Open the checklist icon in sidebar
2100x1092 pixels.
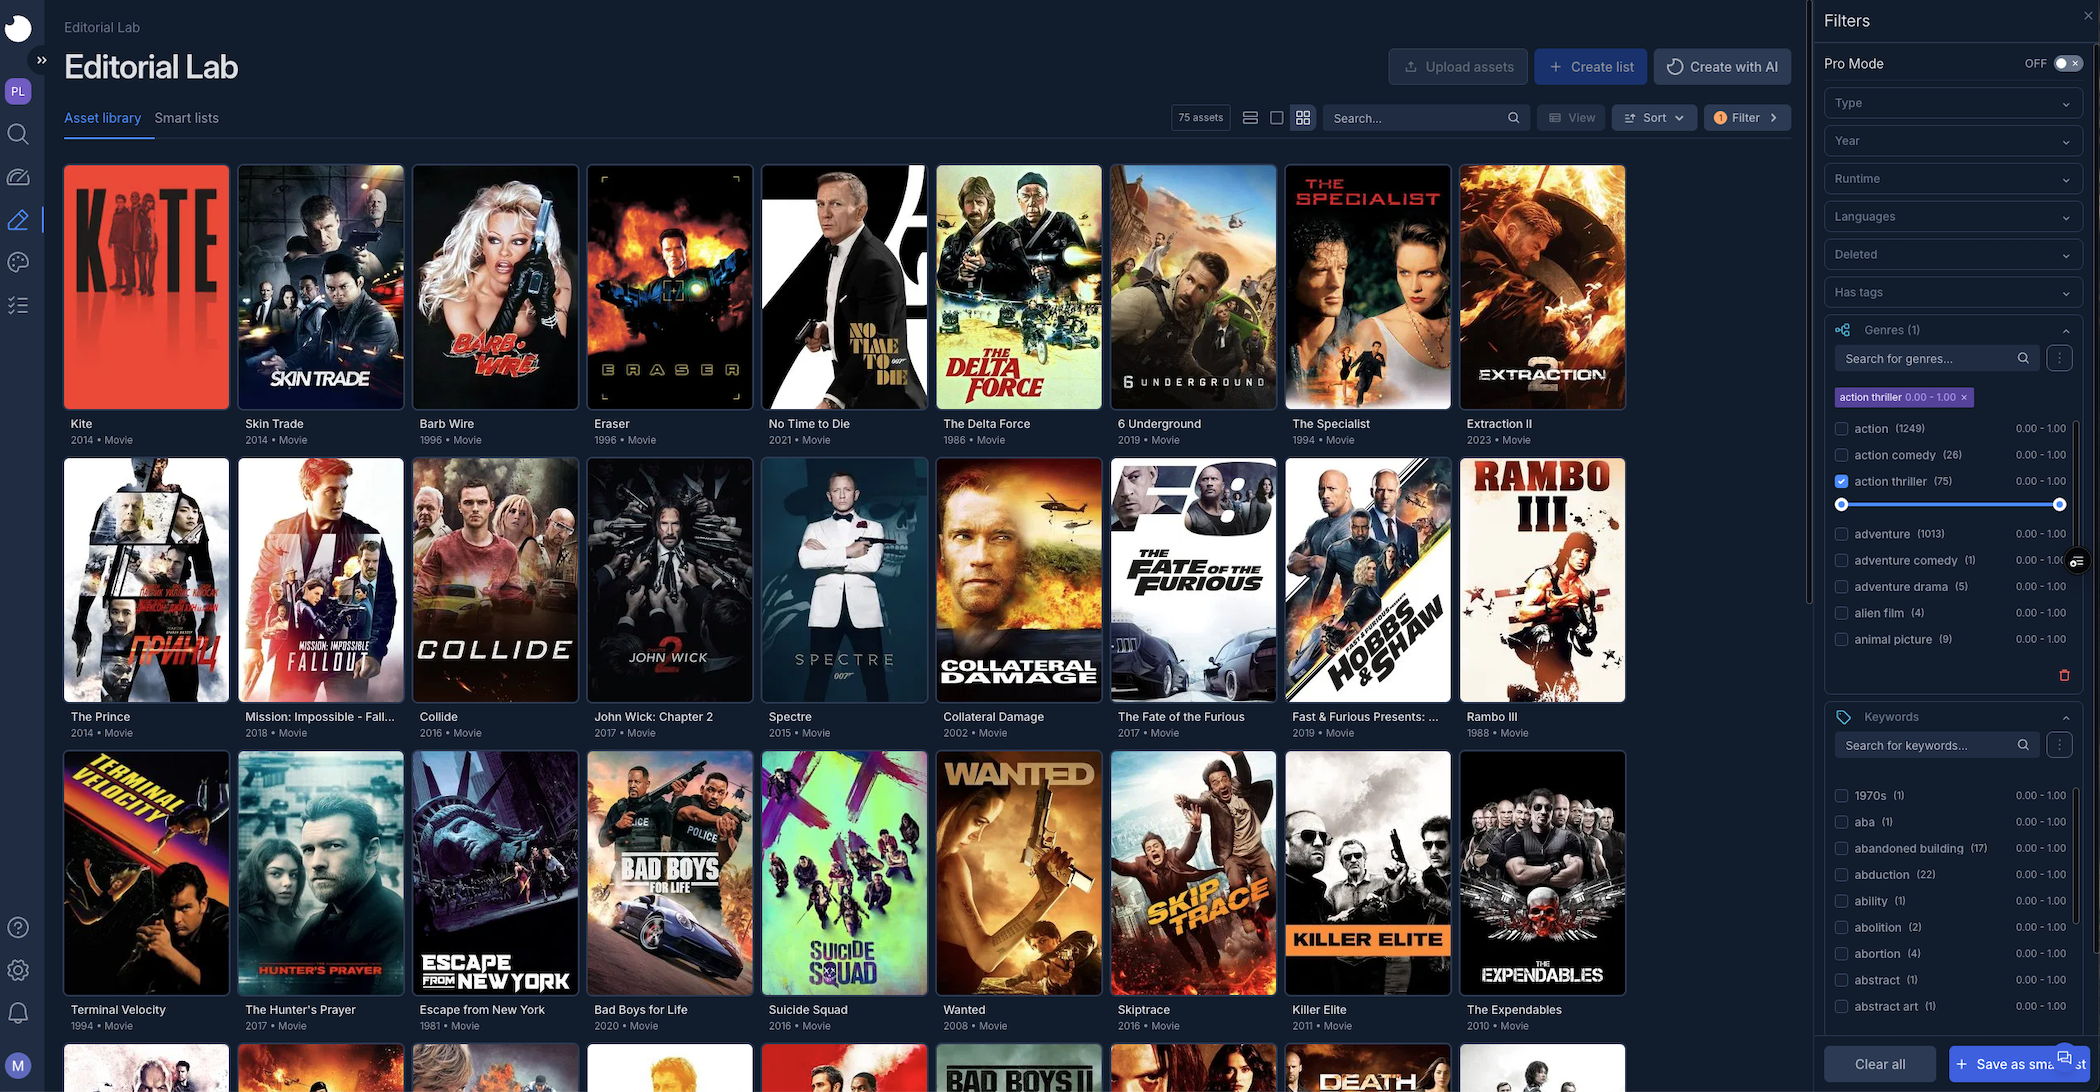18,305
